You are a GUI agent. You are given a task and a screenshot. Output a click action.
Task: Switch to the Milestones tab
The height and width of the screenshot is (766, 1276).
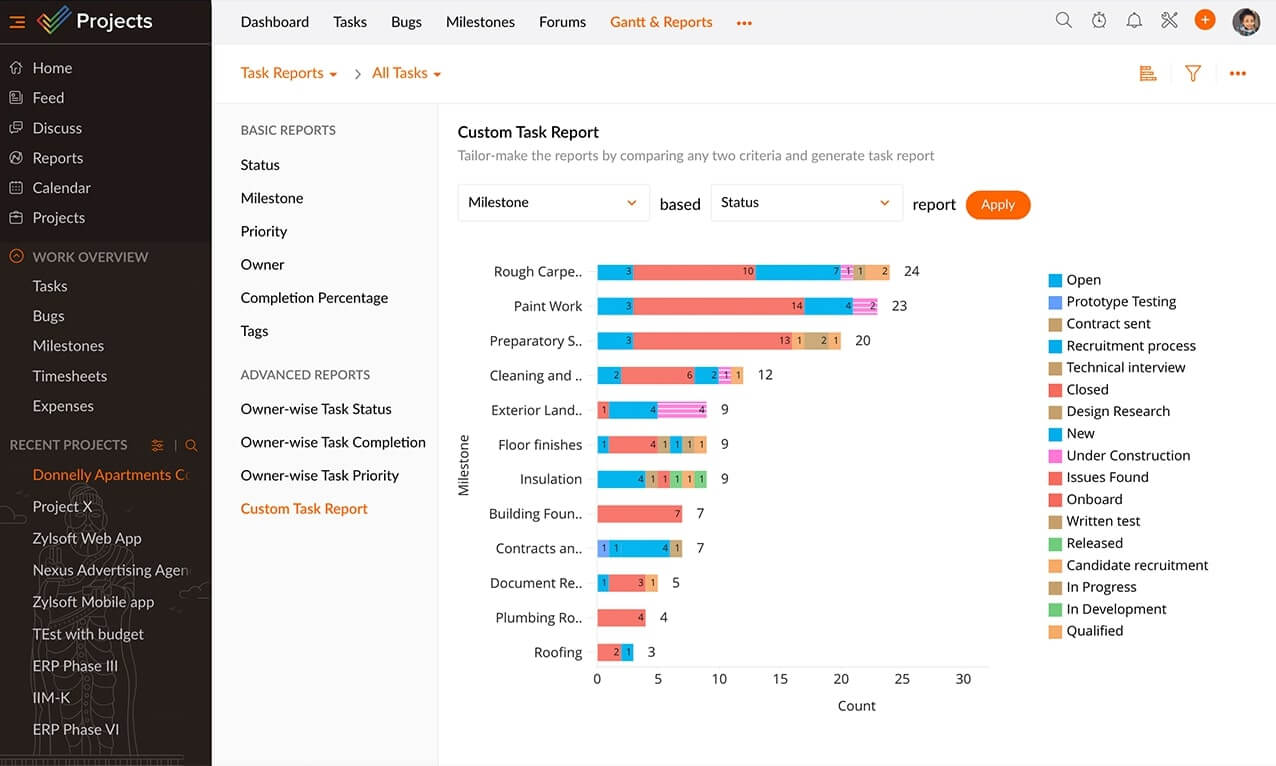point(480,22)
